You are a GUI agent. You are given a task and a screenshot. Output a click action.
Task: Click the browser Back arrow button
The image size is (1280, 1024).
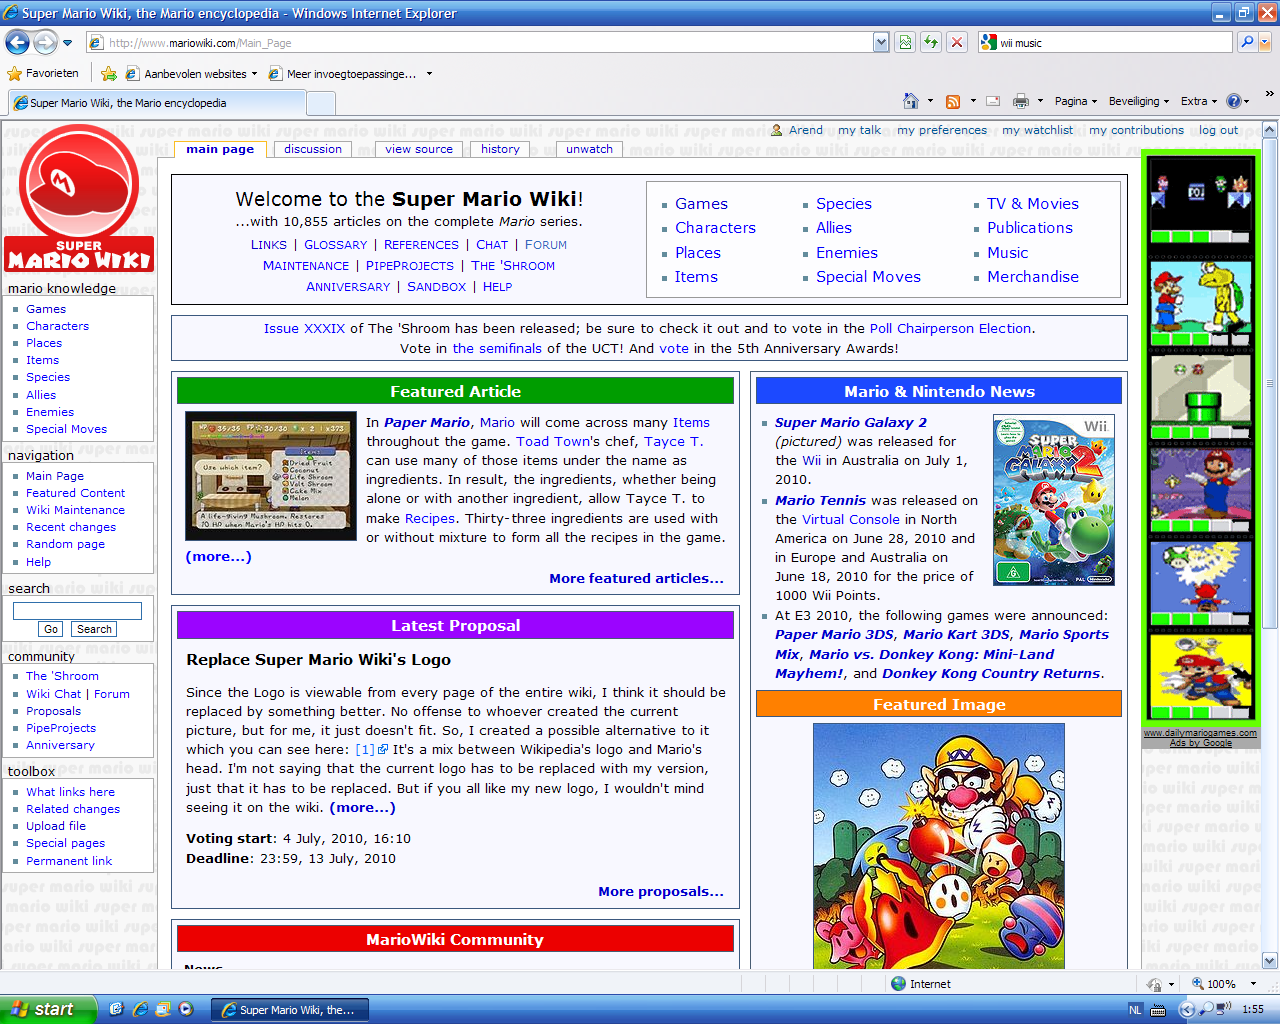coord(17,42)
